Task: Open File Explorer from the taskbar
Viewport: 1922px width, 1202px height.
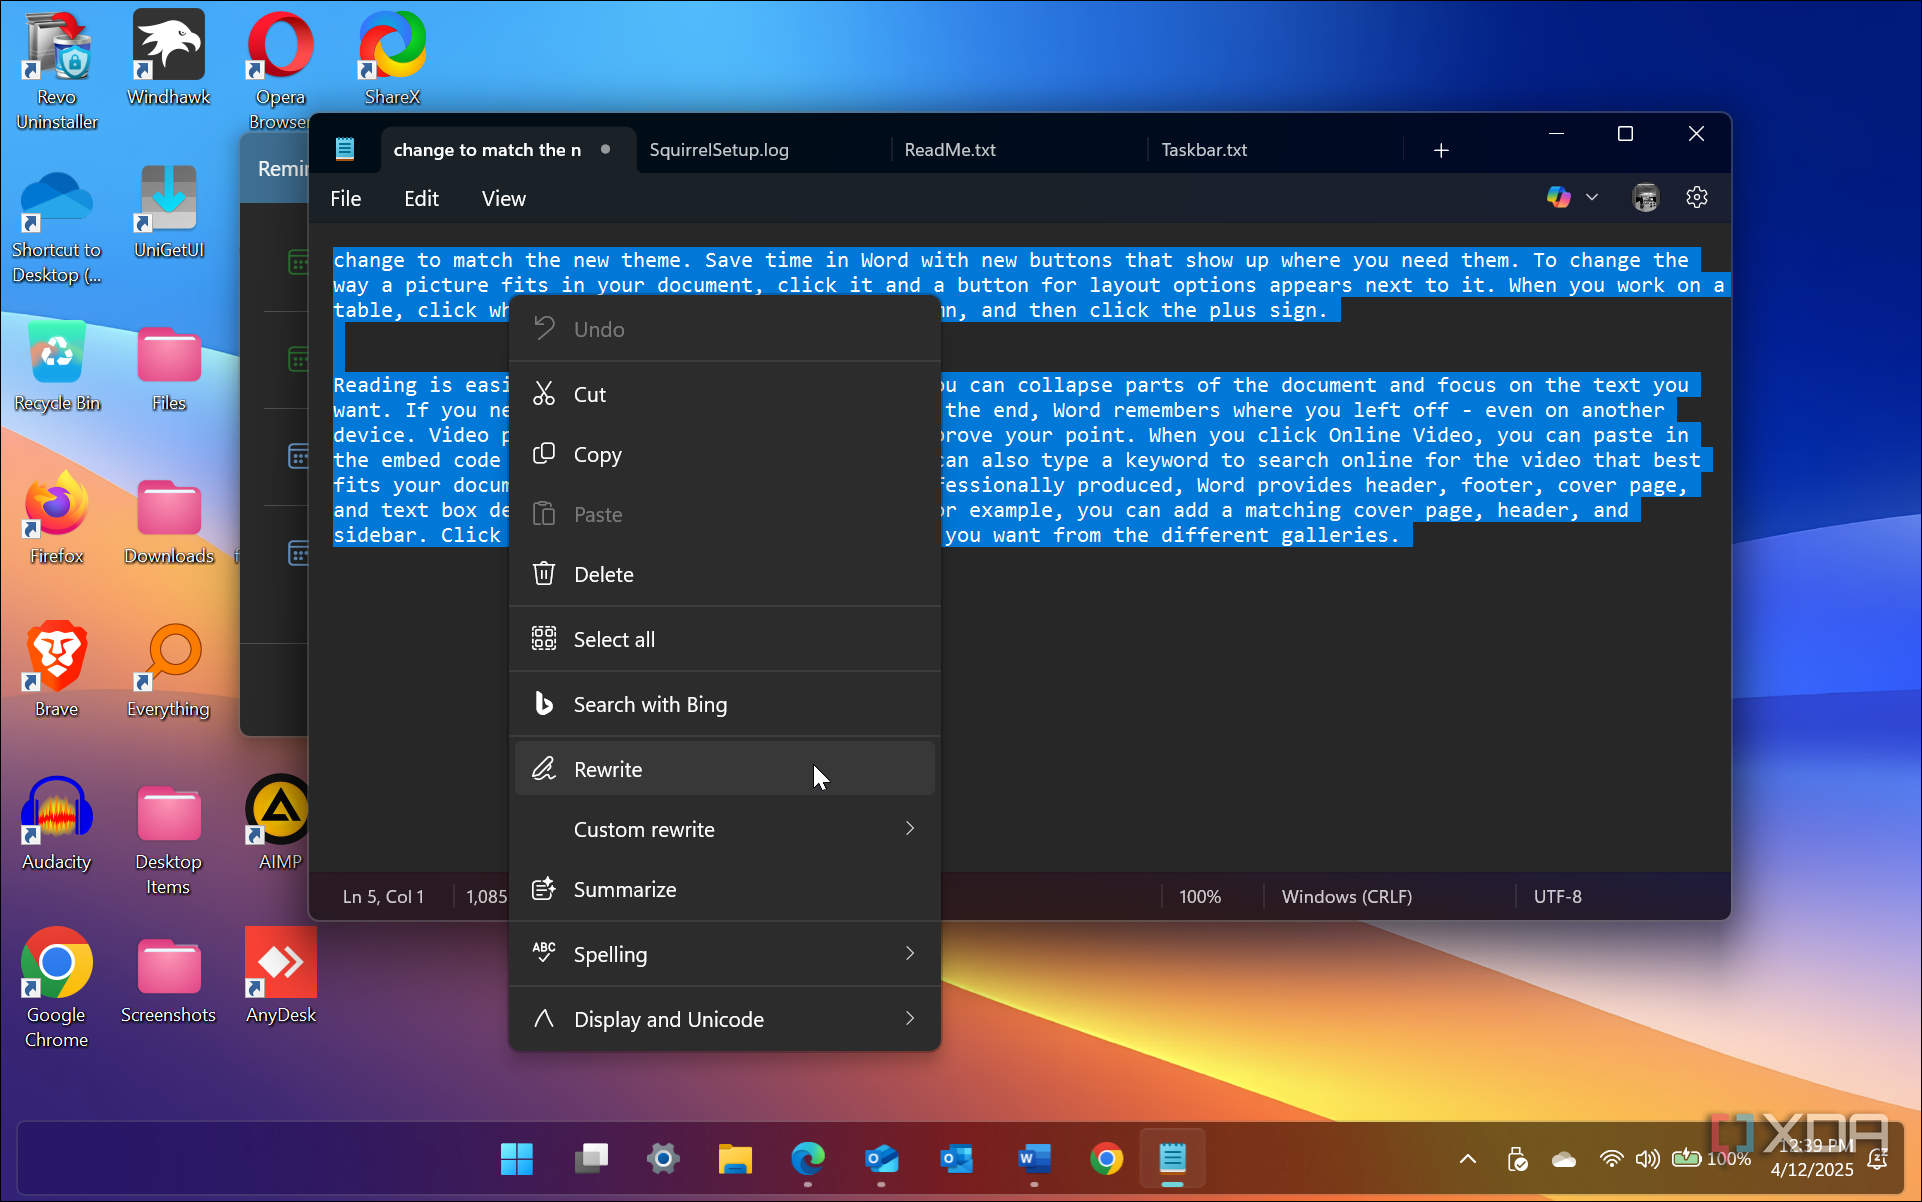Action: click(x=735, y=1159)
